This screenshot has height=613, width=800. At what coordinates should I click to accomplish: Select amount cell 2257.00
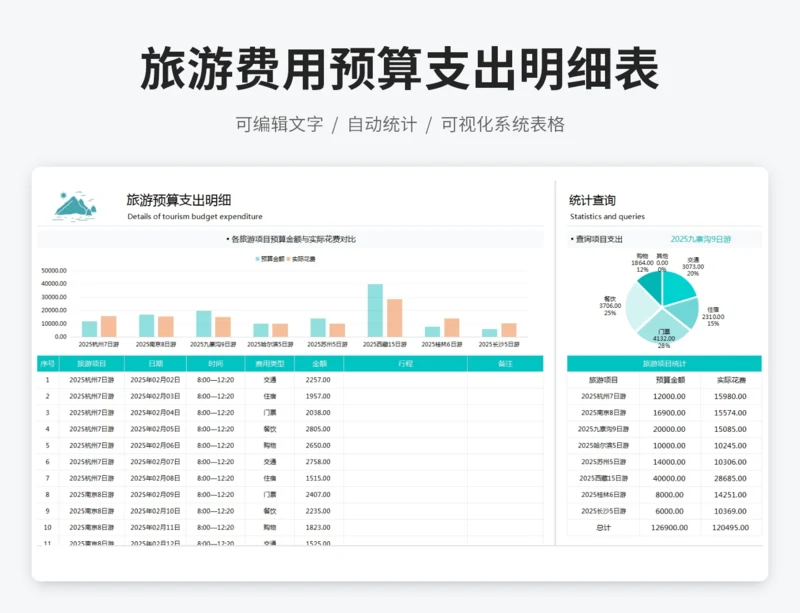point(318,380)
